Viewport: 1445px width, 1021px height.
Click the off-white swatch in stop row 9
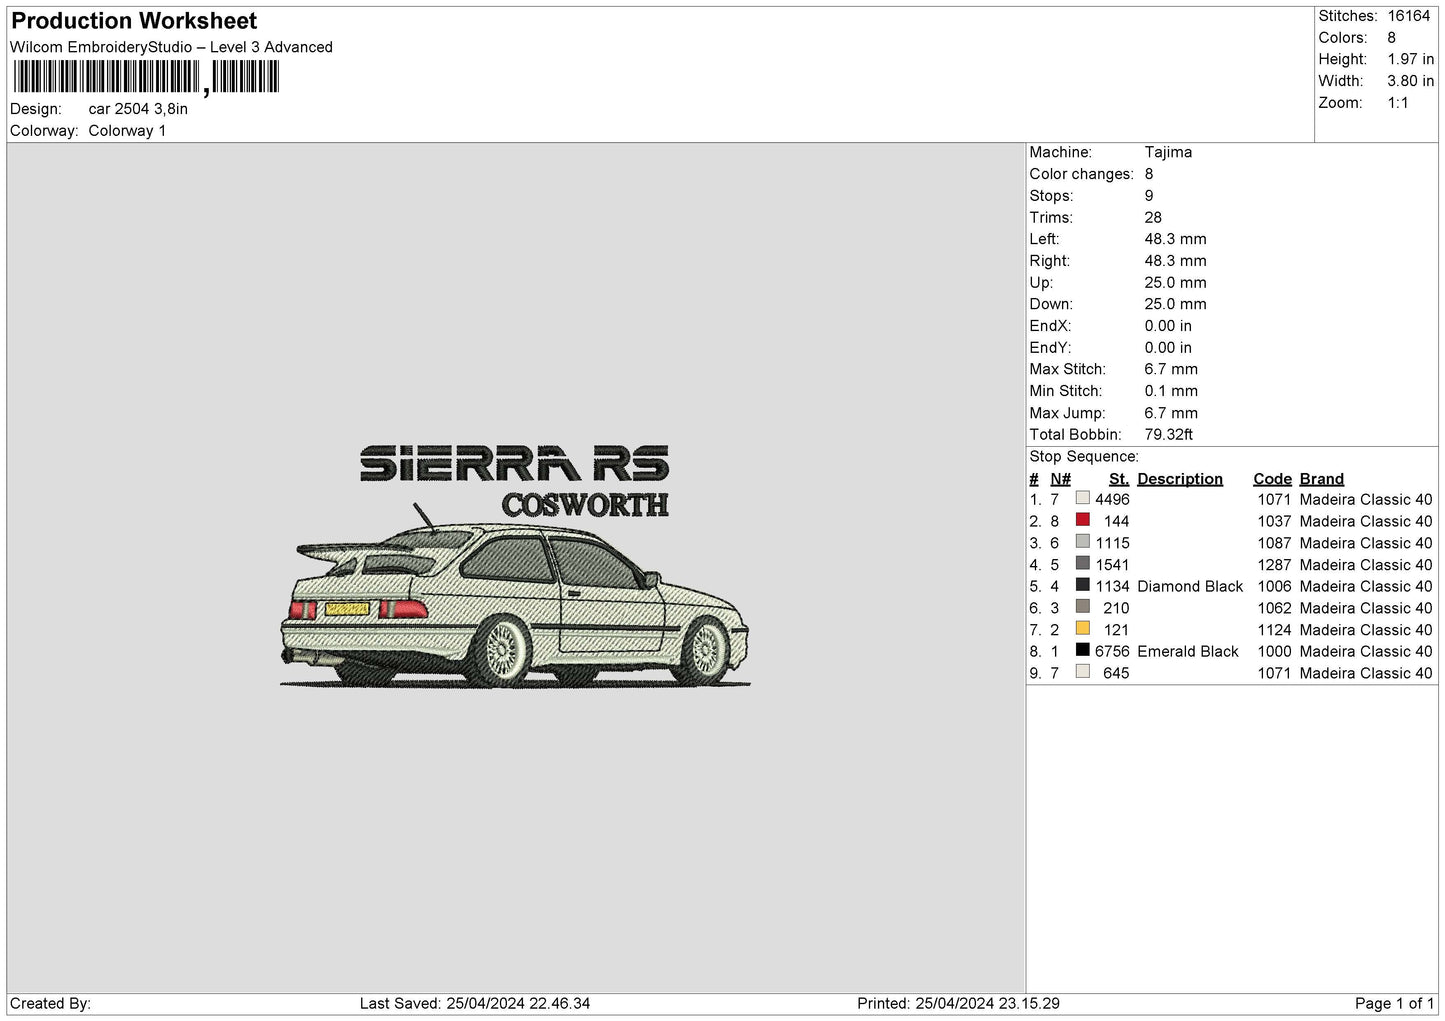(1082, 672)
